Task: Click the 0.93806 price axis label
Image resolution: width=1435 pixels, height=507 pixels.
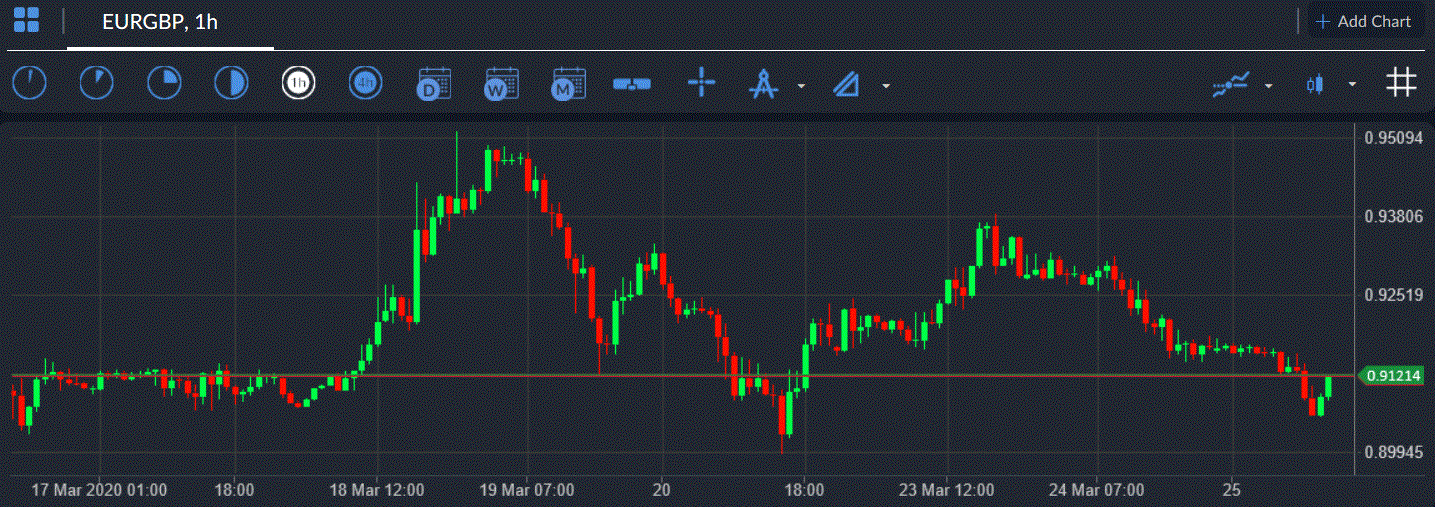Action: 1392,216
